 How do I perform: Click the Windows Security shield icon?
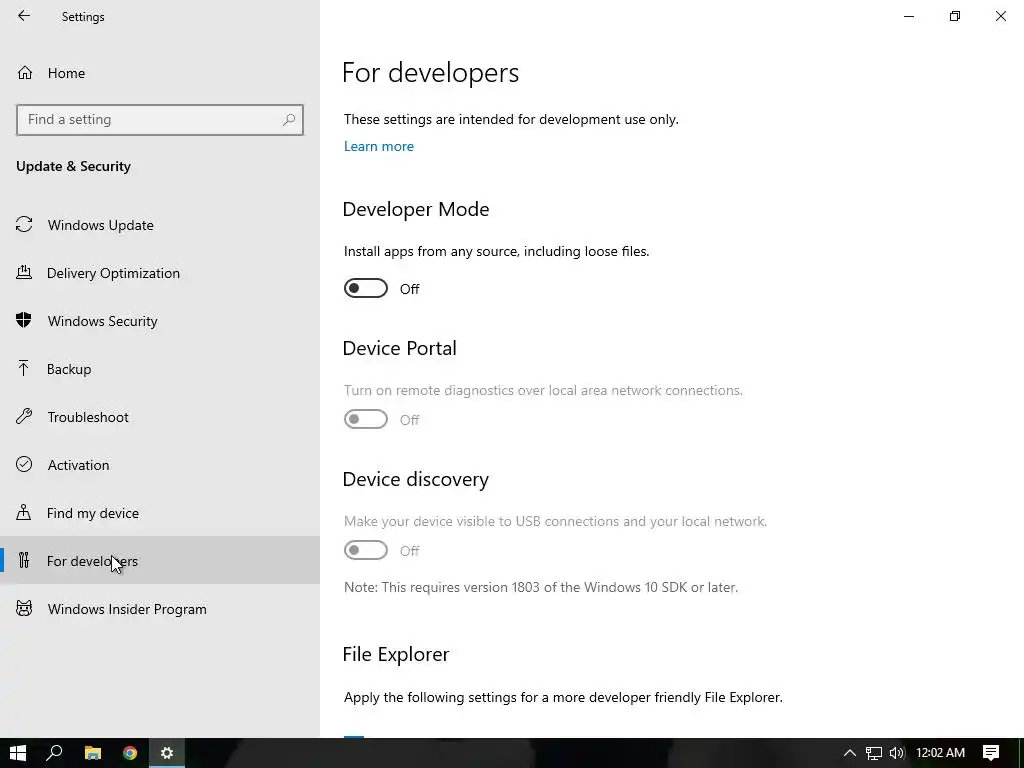[x=24, y=320]
